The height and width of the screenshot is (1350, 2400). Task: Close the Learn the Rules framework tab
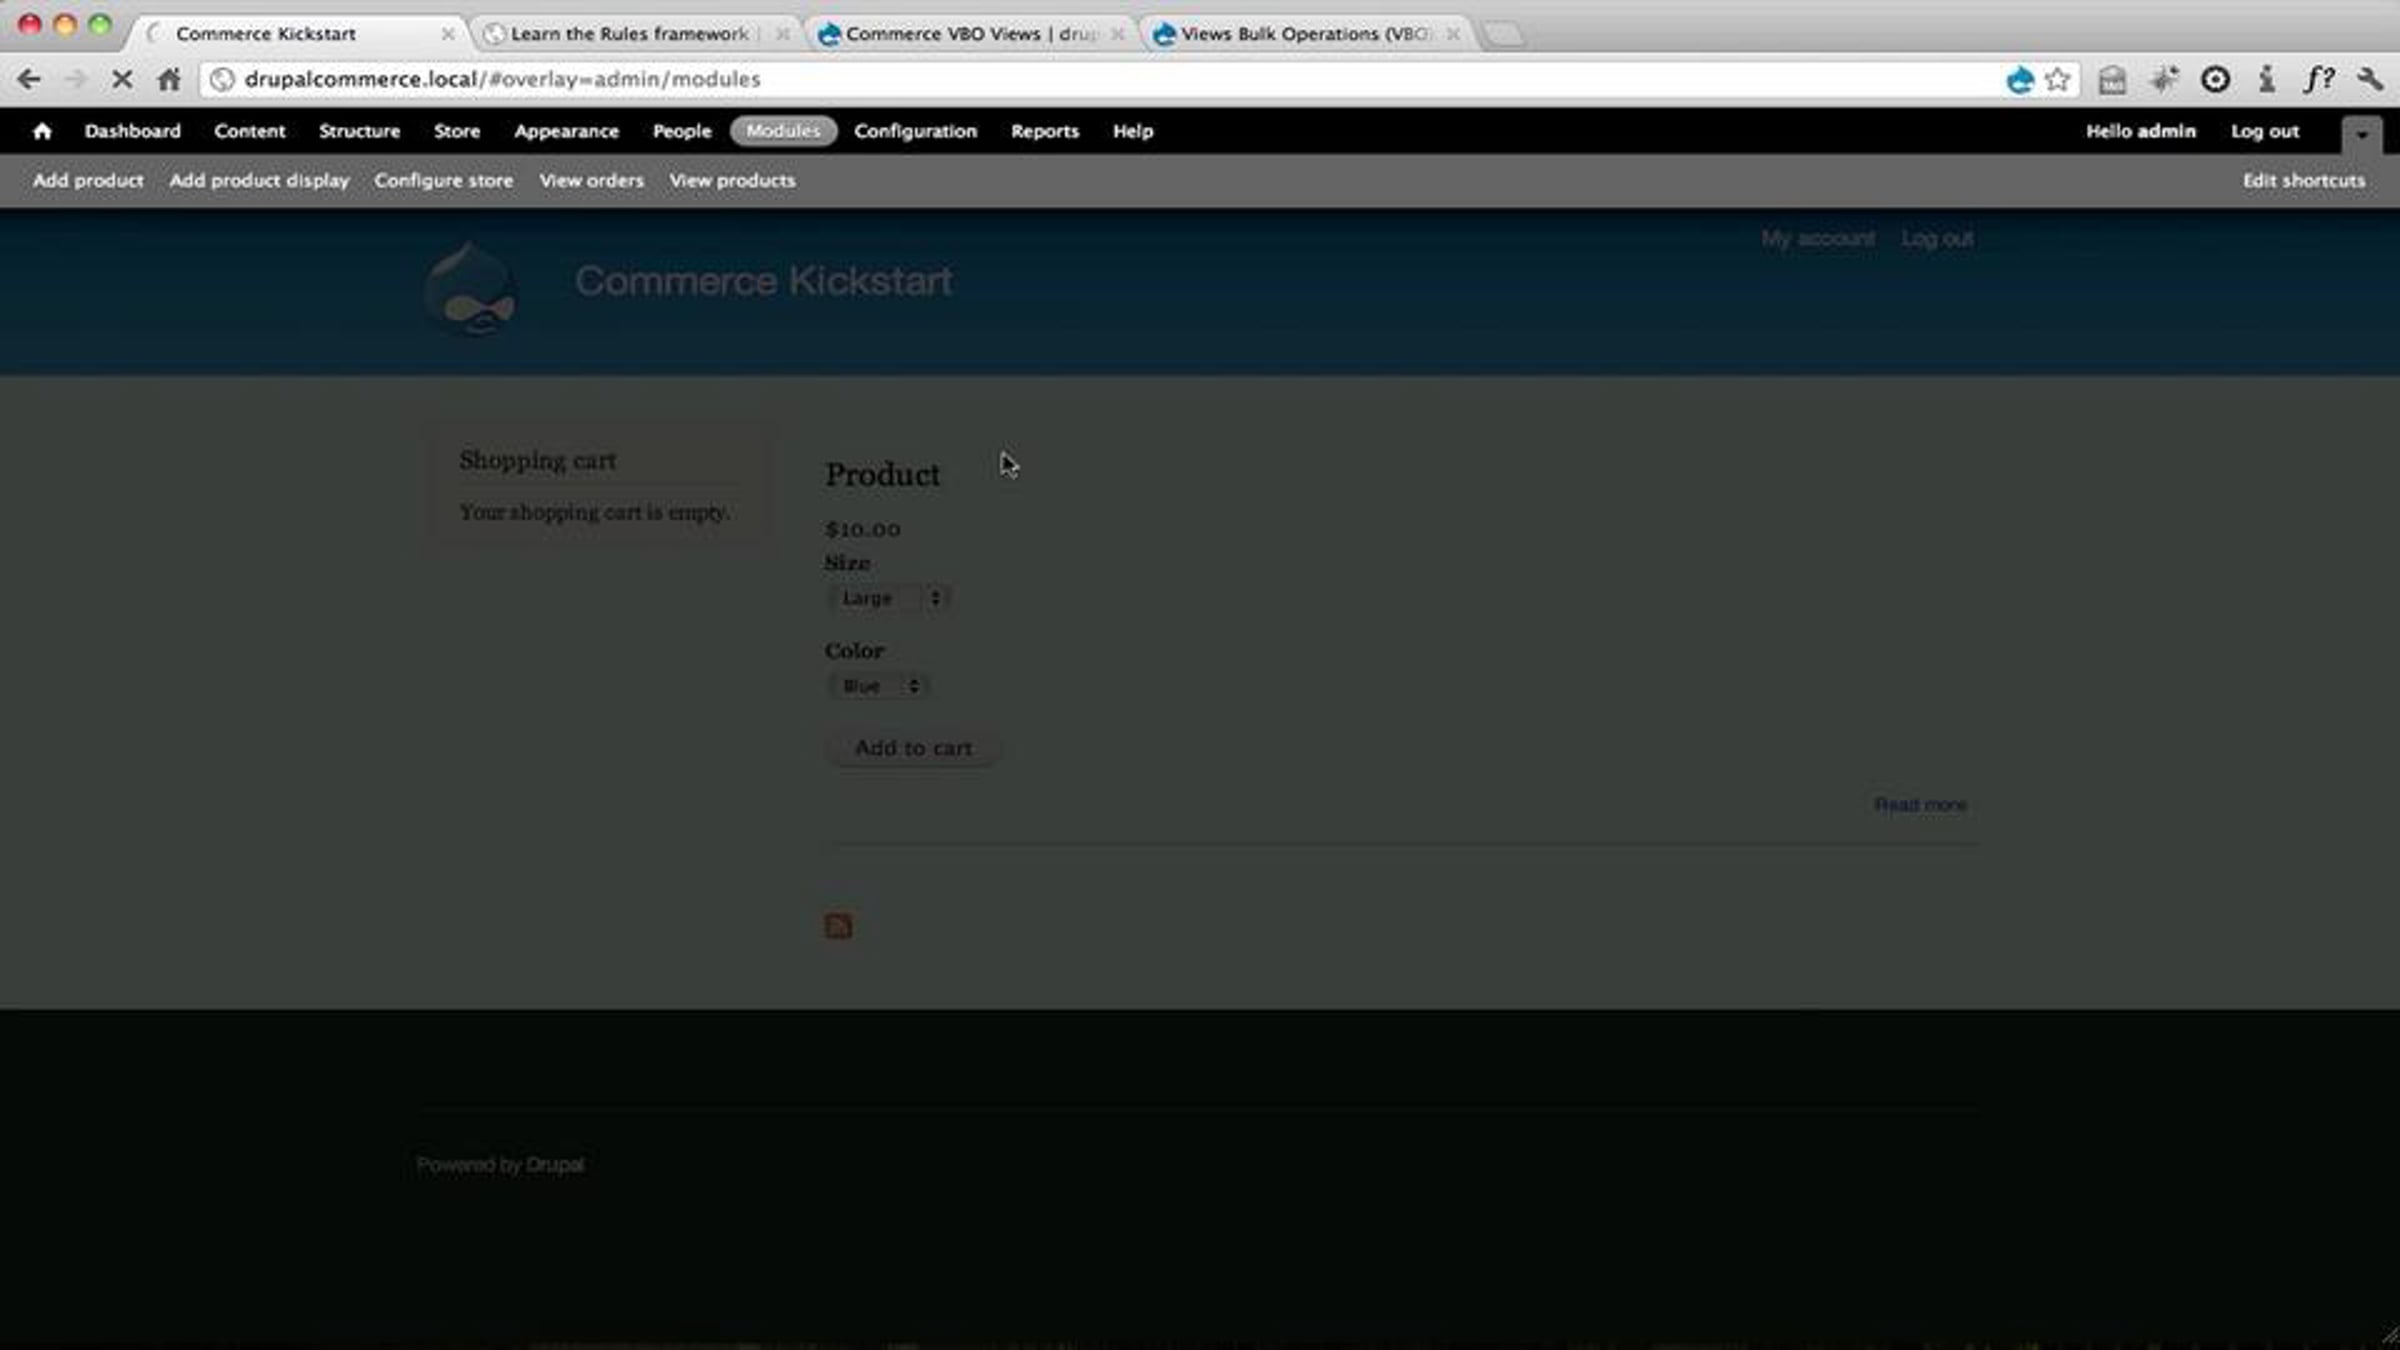click(x=782, y=34)
